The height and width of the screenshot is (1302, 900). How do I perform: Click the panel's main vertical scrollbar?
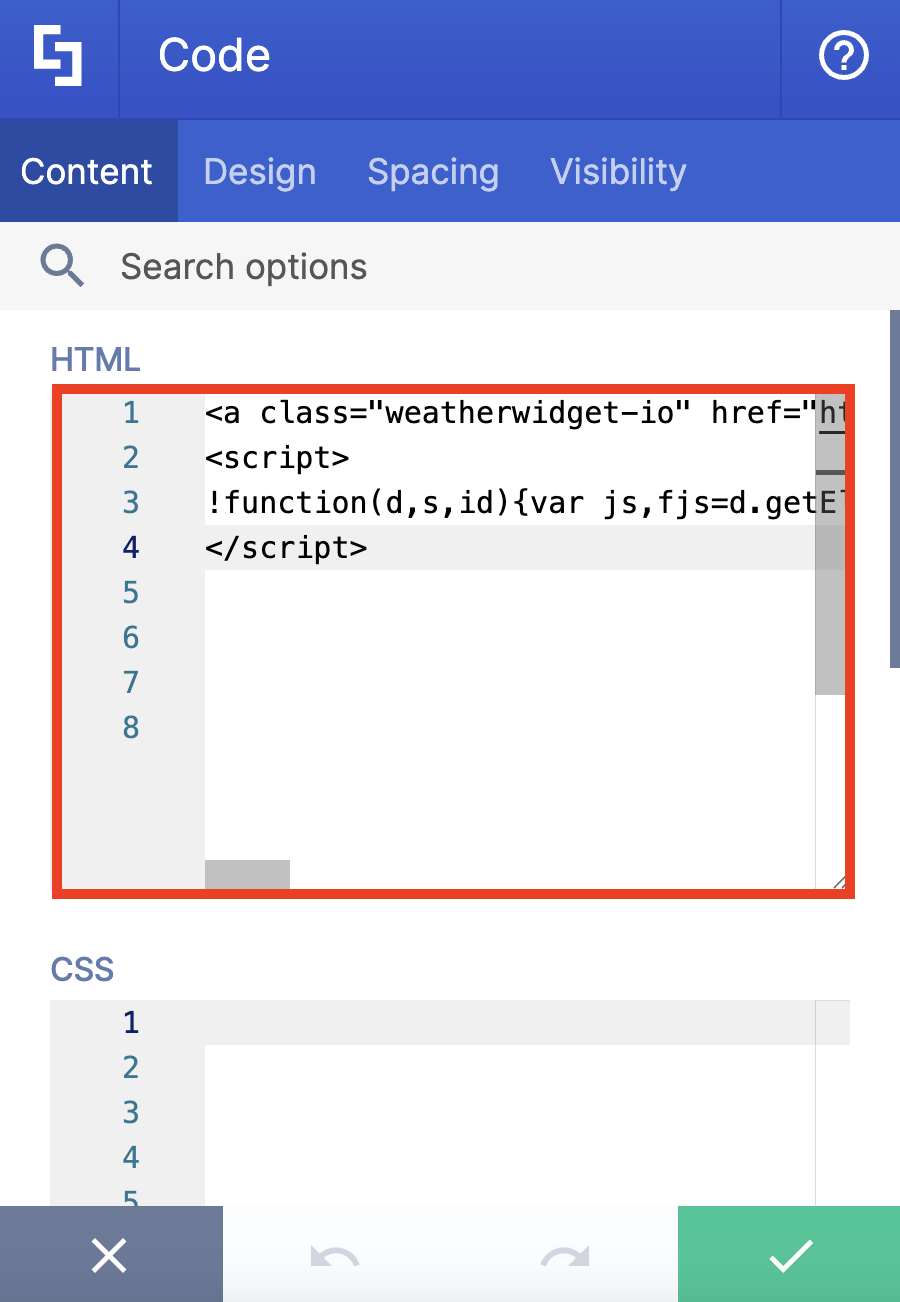coord(895,488)
